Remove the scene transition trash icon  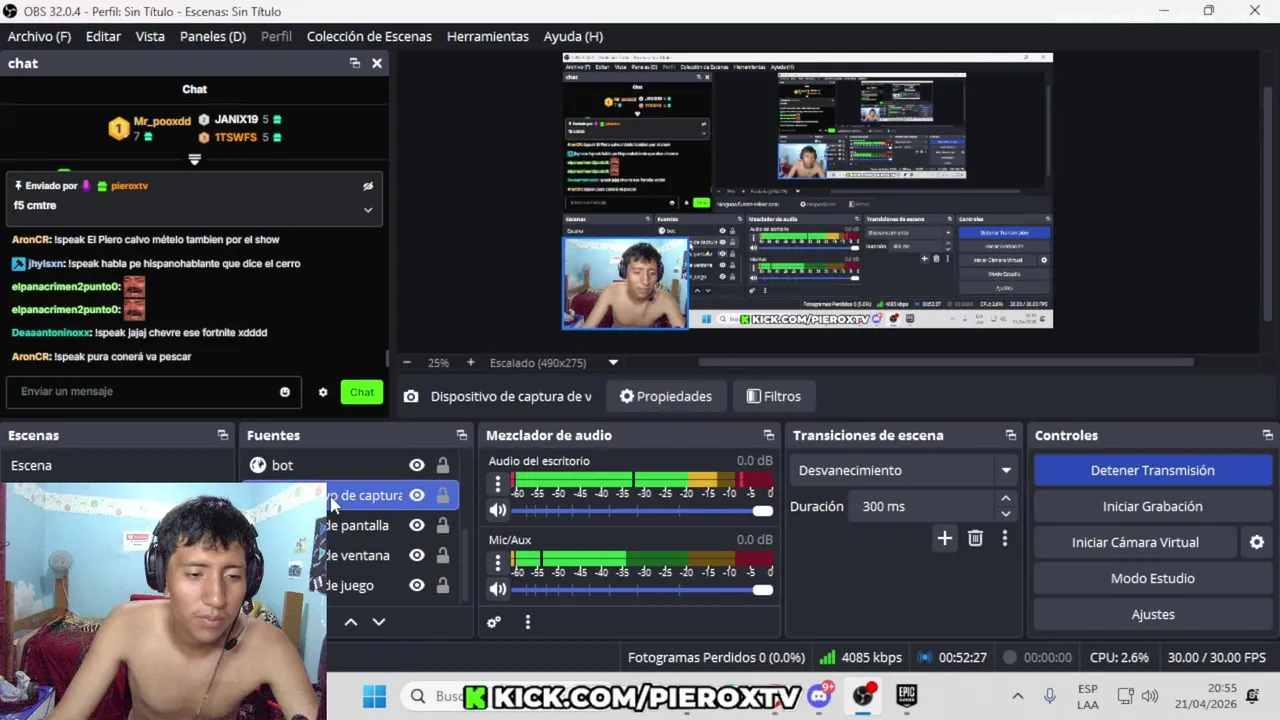click(x=975, y=539)
